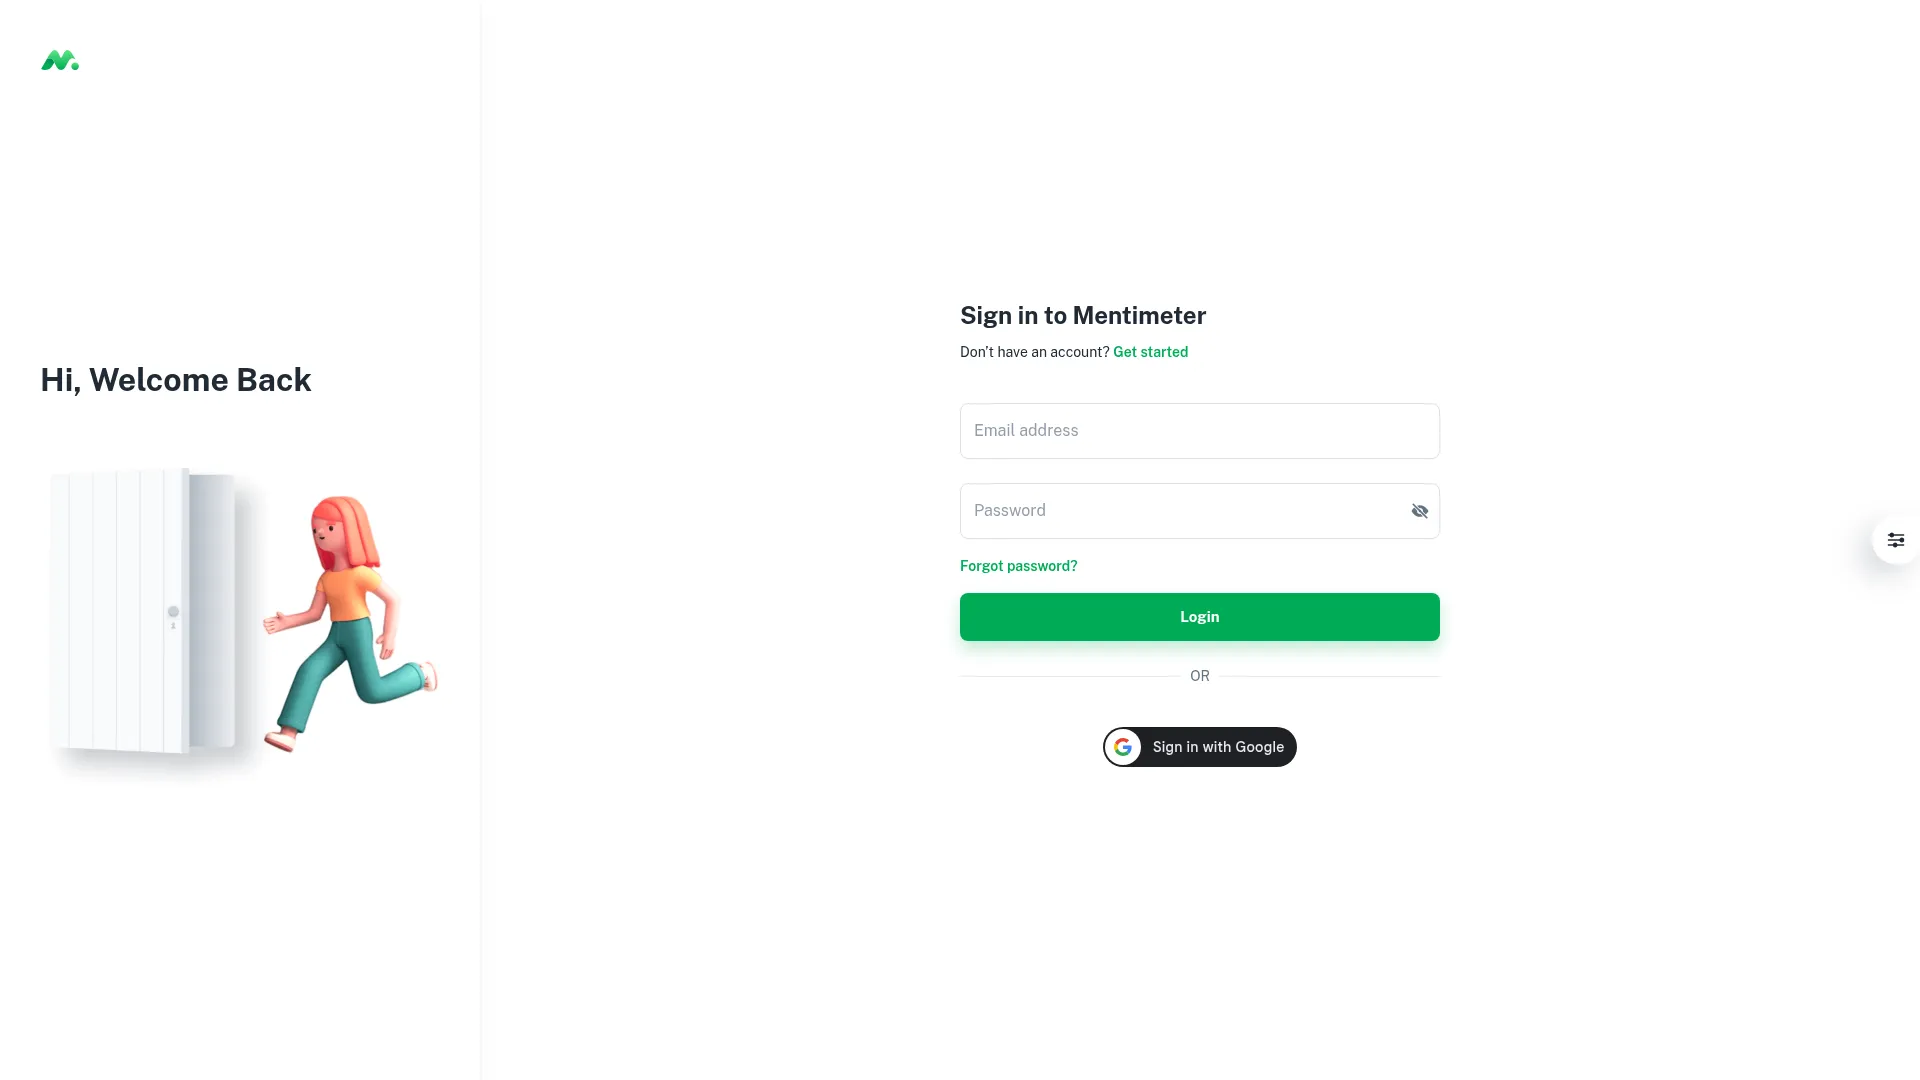Follow the Get started link
This screenshot has height=1080, width=1920.
[x=1150, y=352]
